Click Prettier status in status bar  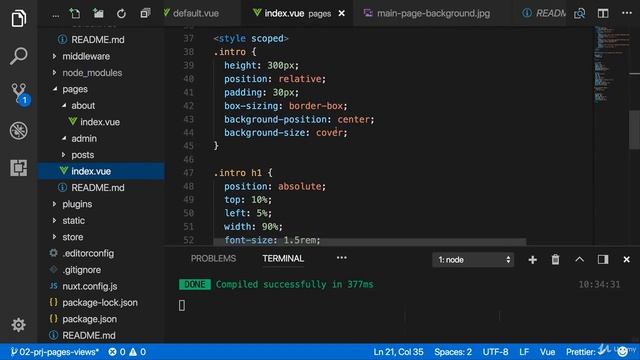tap(580, 352)
